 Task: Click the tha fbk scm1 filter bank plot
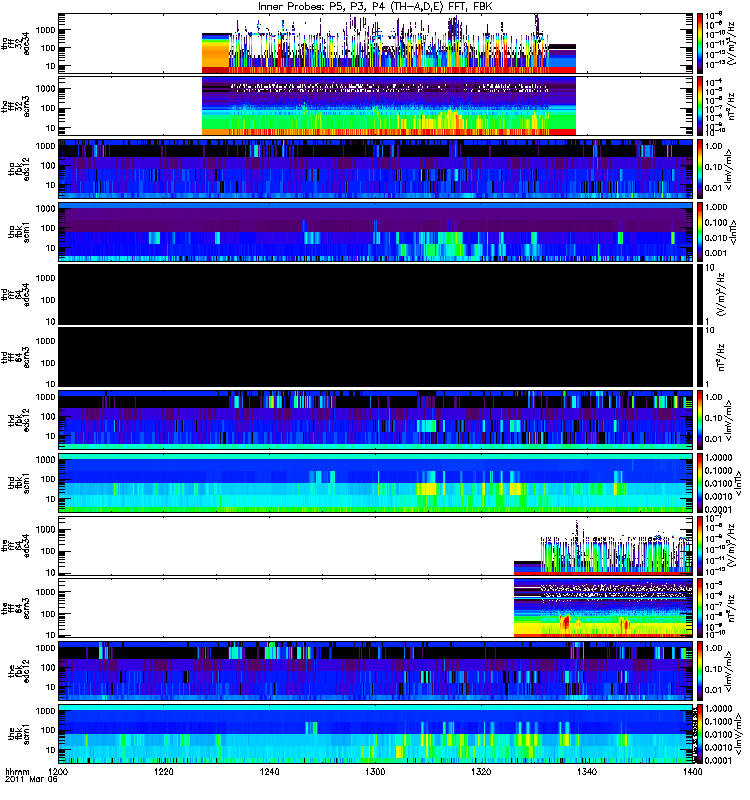click(375, 232)
